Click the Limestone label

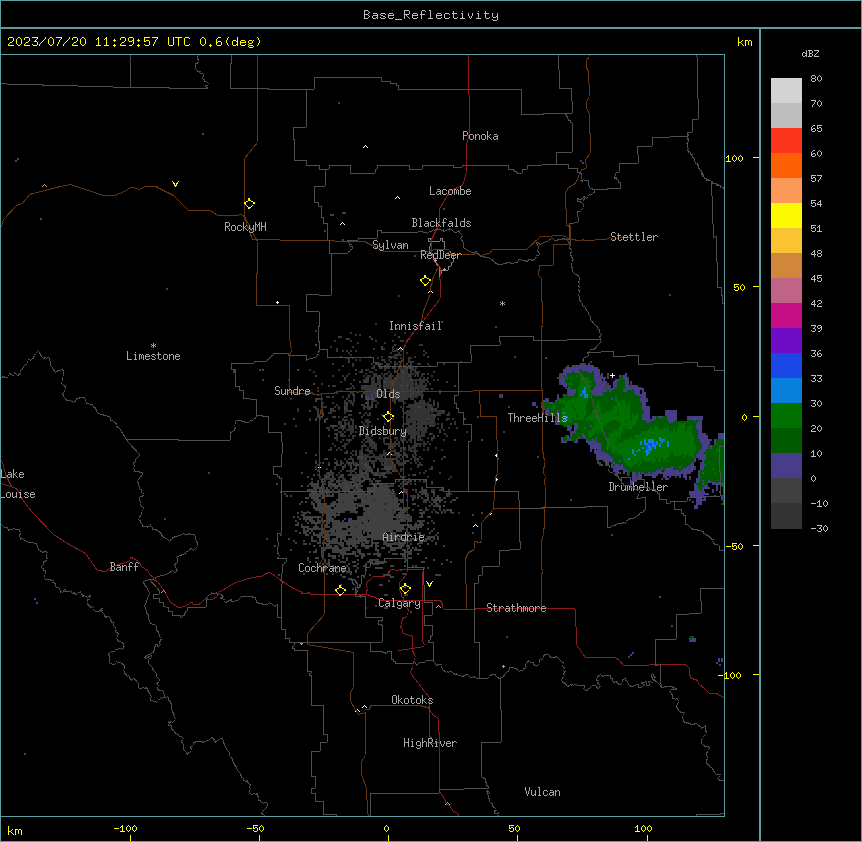click(x=153, y=356)
